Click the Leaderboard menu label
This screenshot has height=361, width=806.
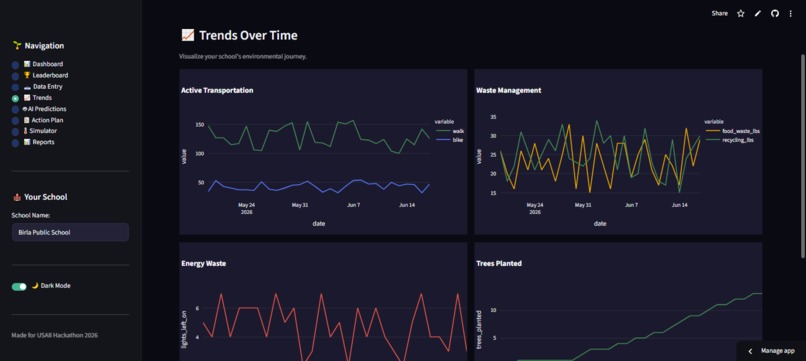50,76
